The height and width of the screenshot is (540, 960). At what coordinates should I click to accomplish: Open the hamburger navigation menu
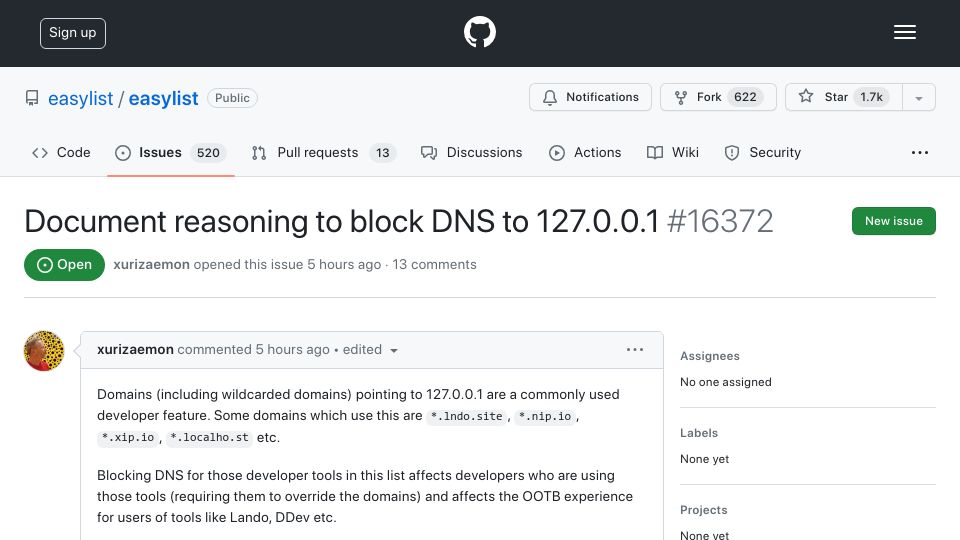[x=904, y=32]
